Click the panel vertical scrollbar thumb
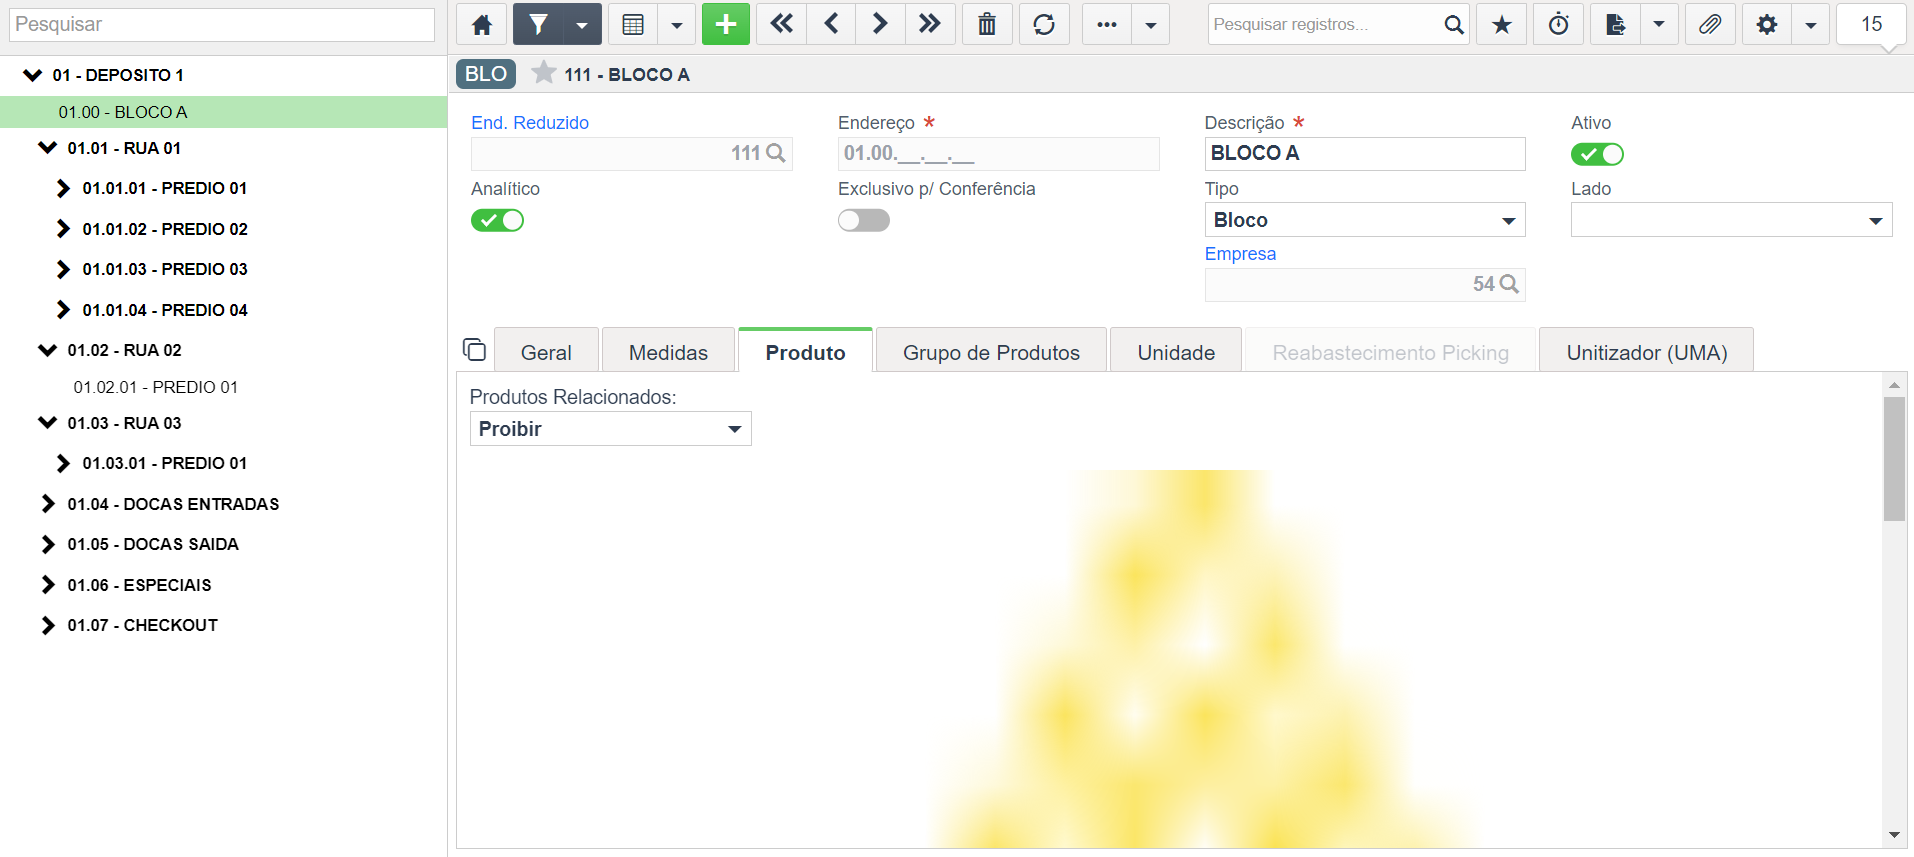The image size is (1914, 857). (x=1894, y=459)
